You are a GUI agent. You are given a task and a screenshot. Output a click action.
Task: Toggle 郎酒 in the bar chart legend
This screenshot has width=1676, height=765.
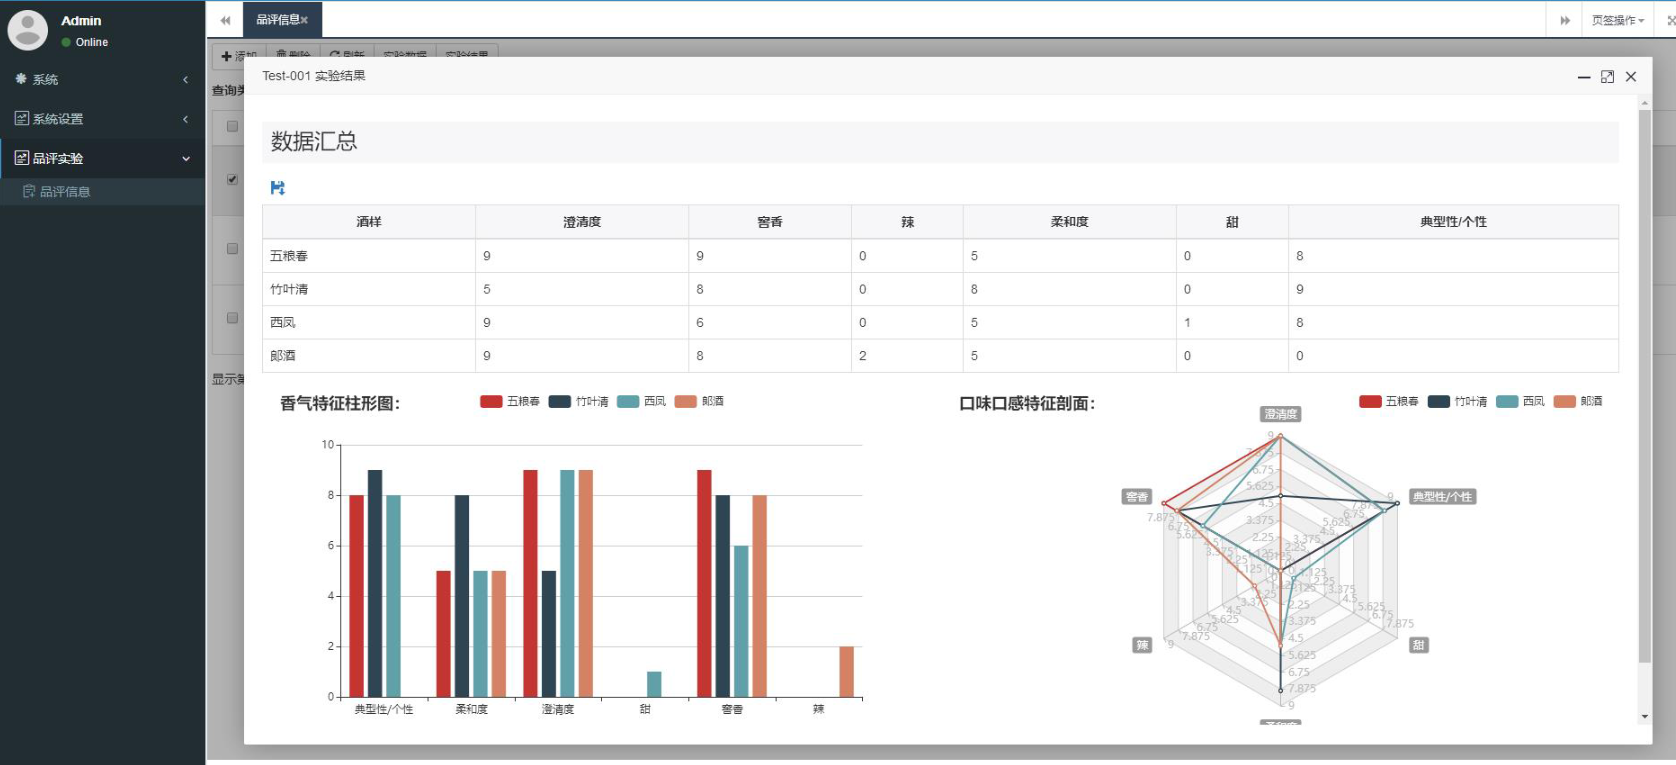pos(700,401)
